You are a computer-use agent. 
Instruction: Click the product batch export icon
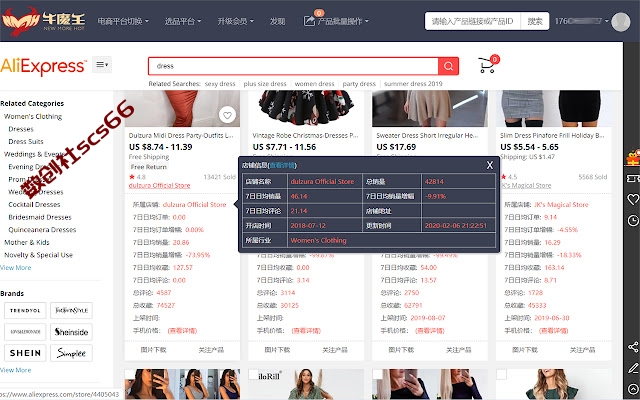point(309,20)
